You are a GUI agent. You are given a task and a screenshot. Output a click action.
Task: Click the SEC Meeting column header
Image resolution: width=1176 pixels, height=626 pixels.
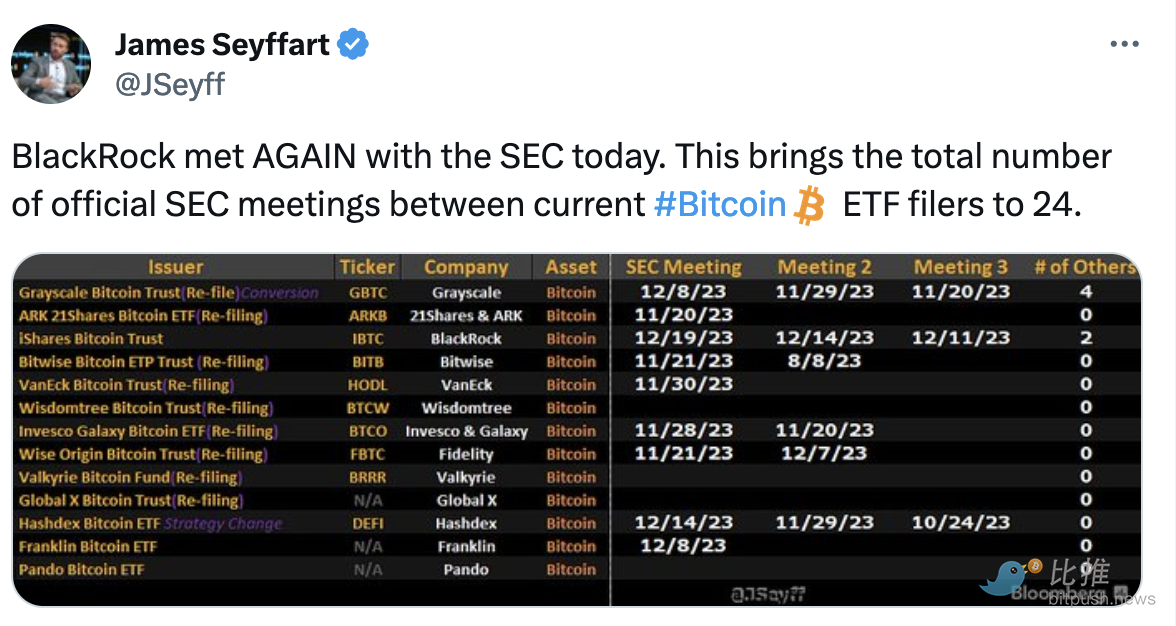tap(683, 267)
